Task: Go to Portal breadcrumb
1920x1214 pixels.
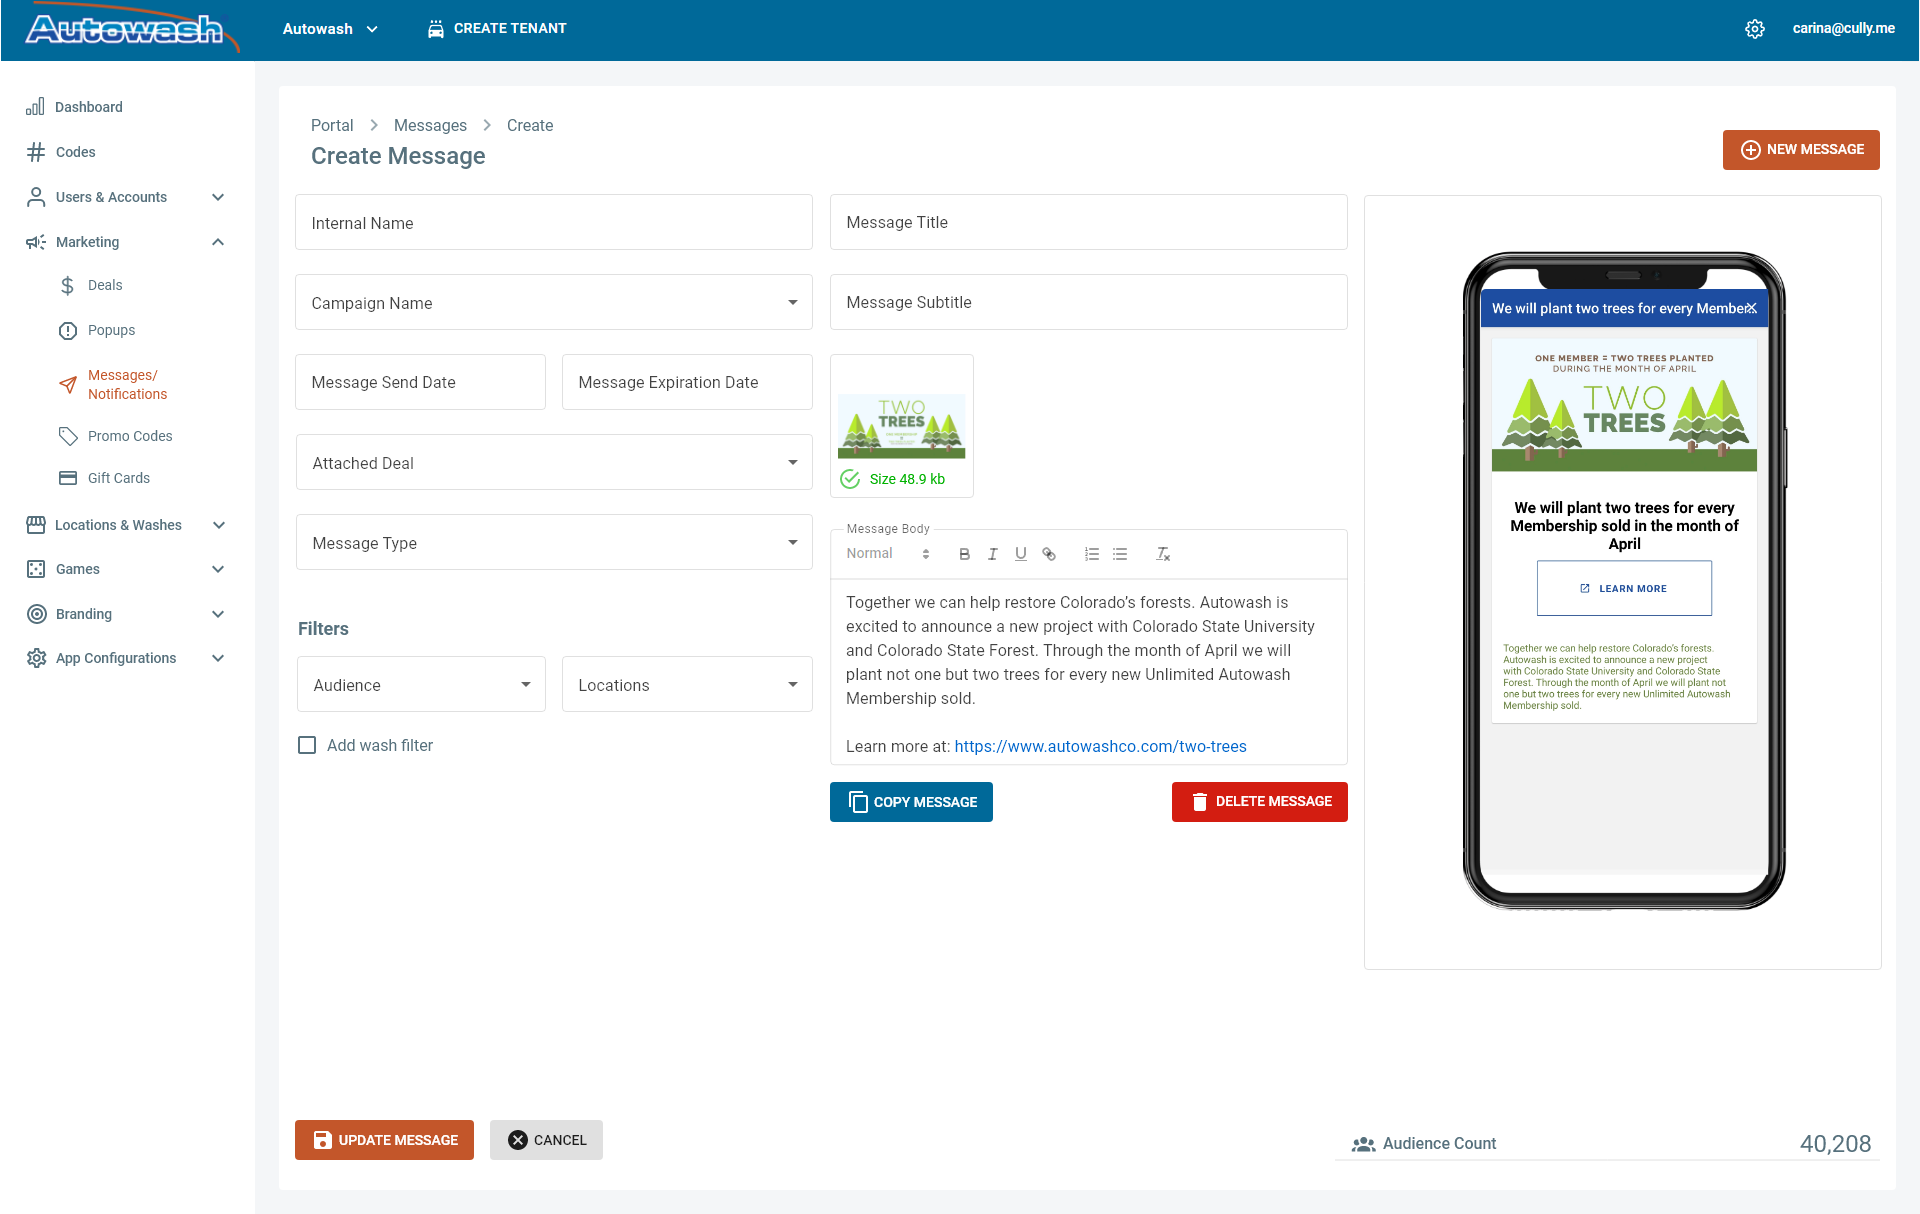Action: 332,125
